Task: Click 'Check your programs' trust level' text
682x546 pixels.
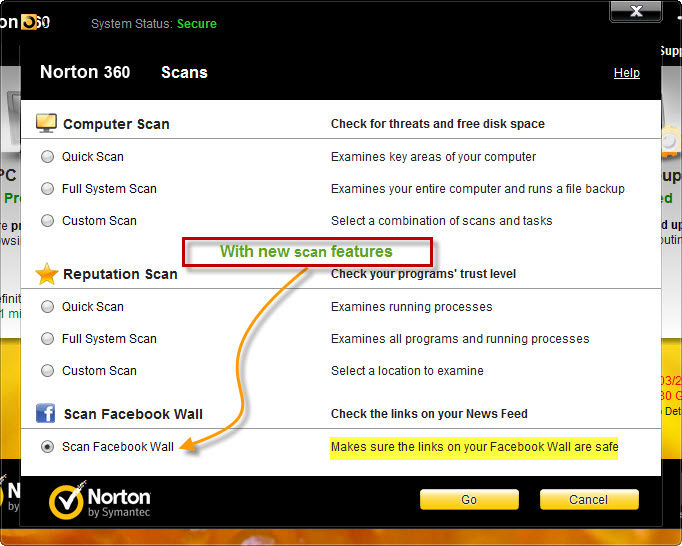Action: (x=423, y=274)
